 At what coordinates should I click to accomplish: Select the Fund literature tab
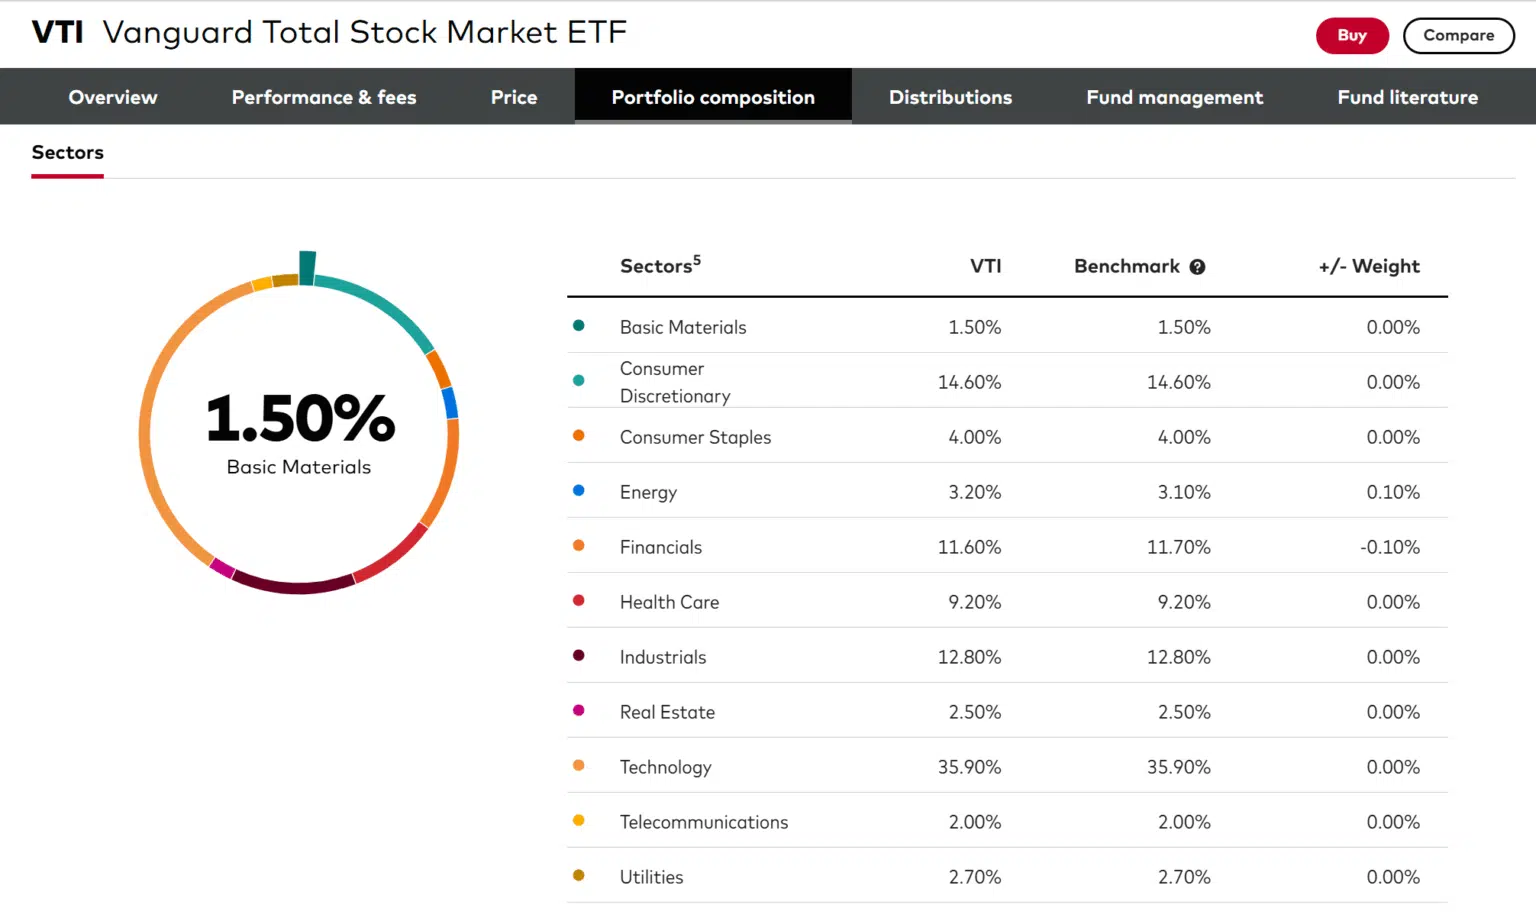click(1407, 97)
